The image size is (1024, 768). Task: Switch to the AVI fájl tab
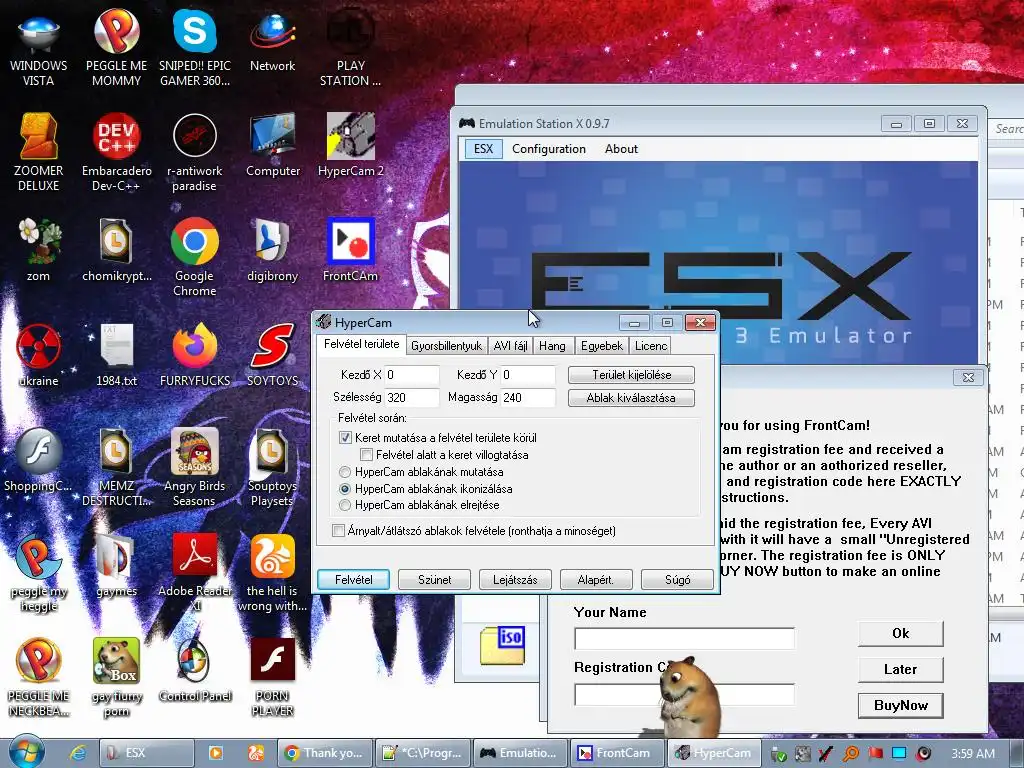pos(510,346)
